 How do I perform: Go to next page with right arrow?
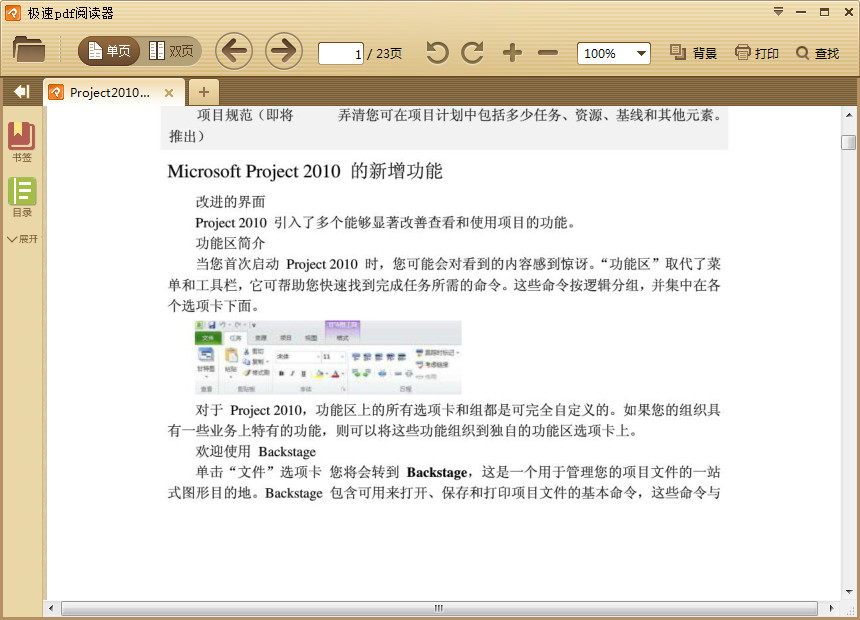(284, 51)
